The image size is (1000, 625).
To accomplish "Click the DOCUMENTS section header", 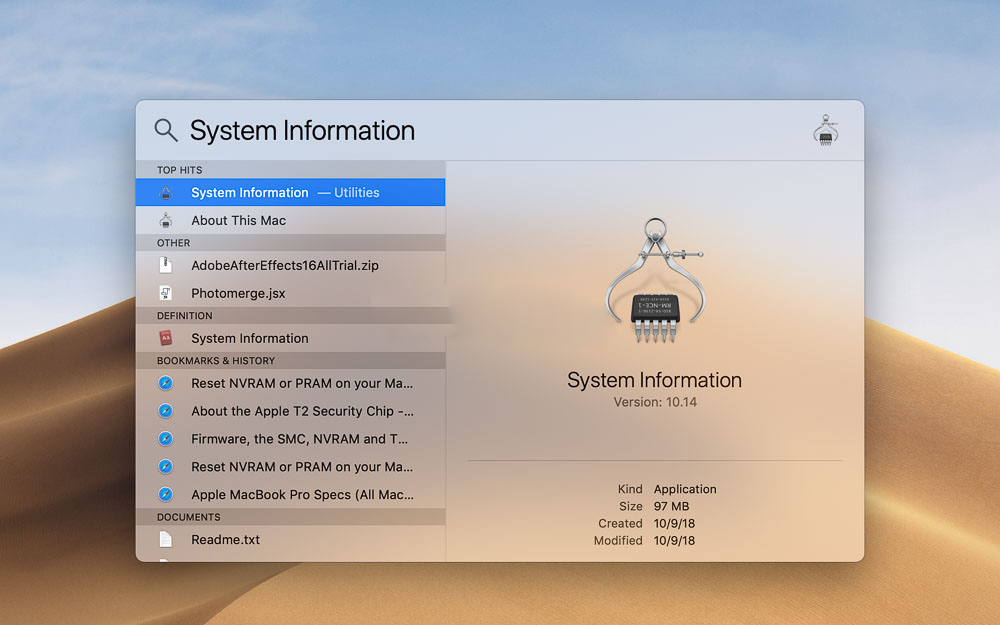I will coord(189,517).
